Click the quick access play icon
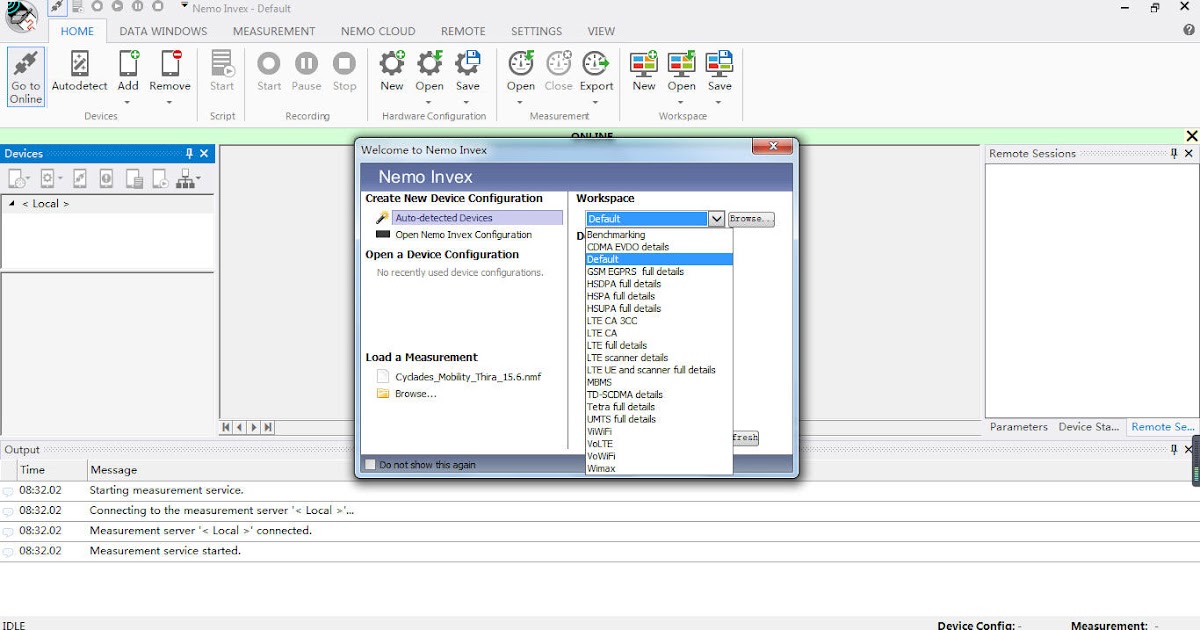1200x630 pixels. [x=117, y=7]
